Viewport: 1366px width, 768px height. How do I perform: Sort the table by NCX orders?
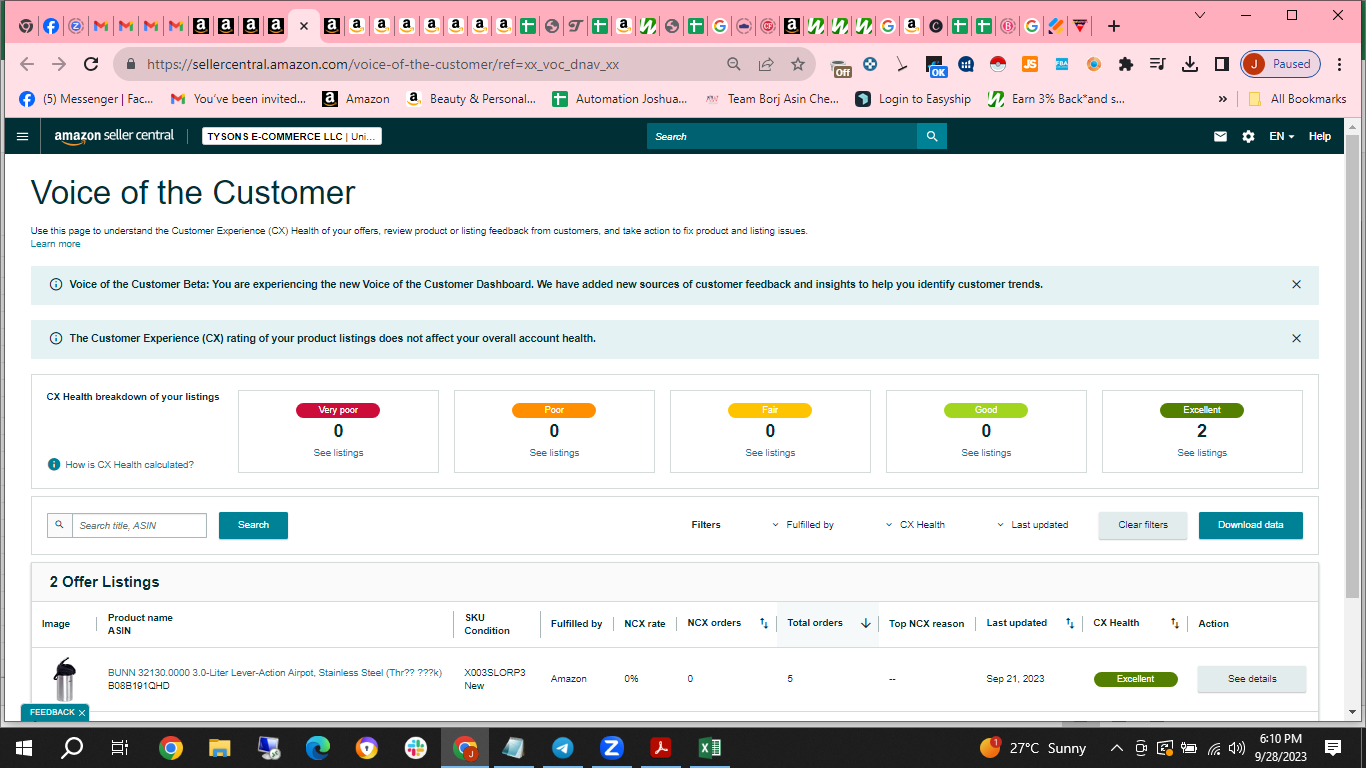764,624
